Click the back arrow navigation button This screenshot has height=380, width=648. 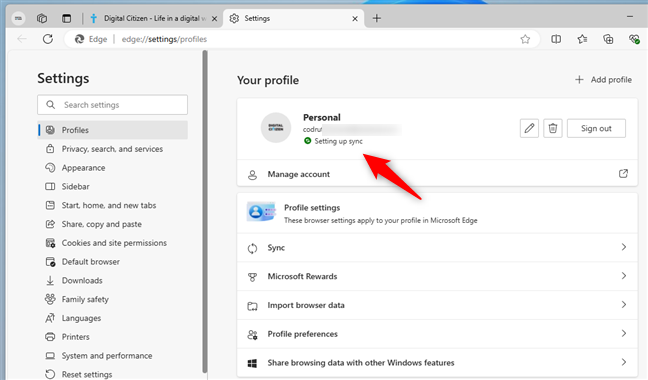pyautogui.click(x=21, y=39)
